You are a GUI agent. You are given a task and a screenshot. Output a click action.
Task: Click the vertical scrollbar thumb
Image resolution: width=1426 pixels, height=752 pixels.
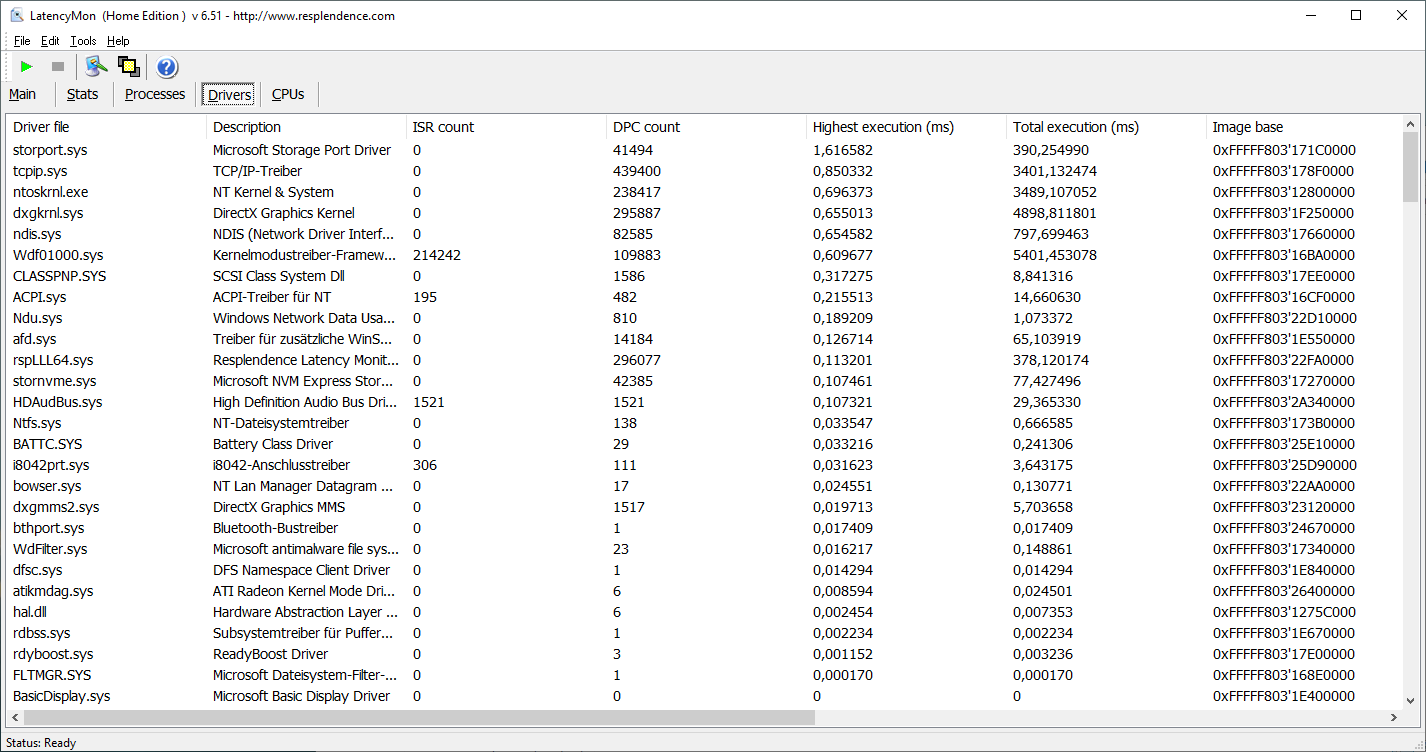[x=1410, y=167]
